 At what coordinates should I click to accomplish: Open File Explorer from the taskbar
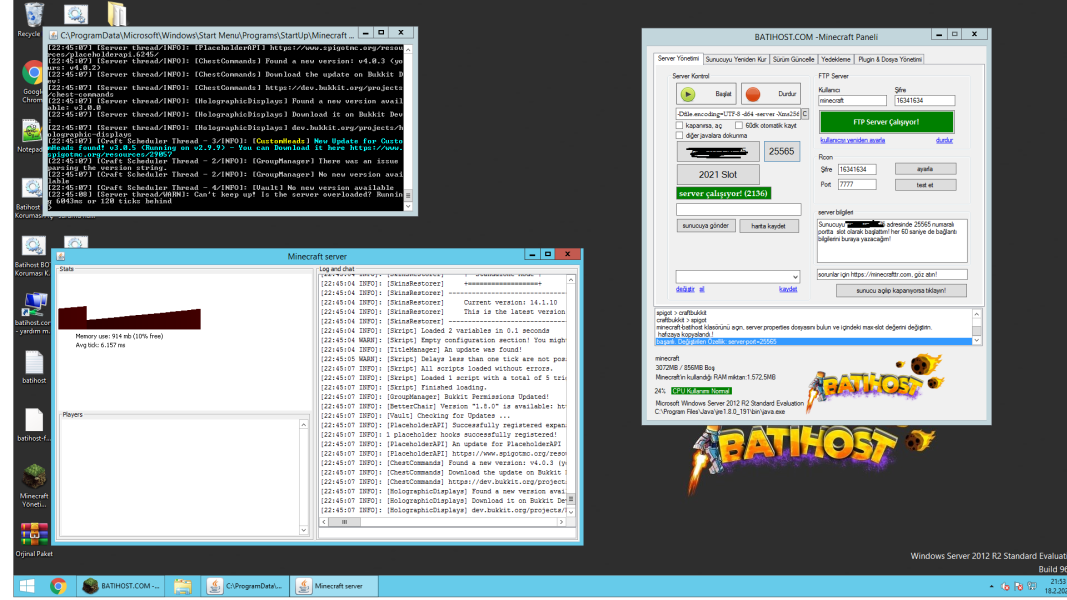click(x=182, y=586)
